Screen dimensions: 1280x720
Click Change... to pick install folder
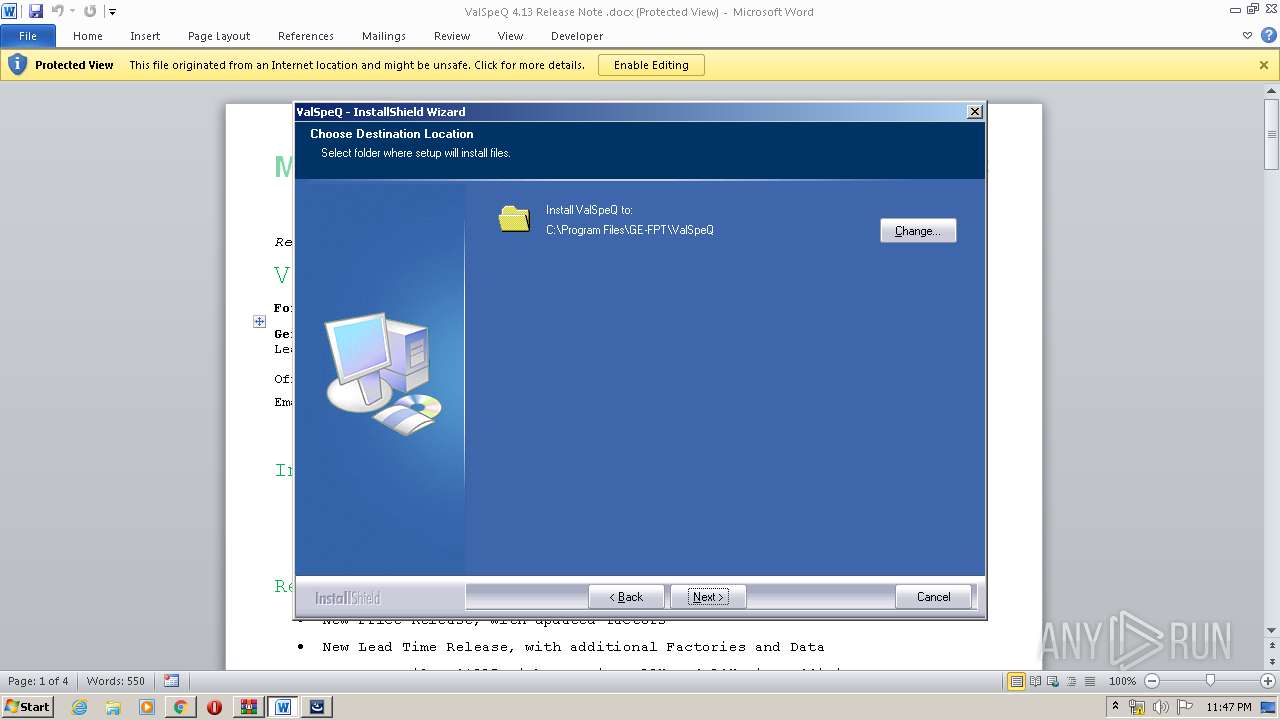[918, 230]
